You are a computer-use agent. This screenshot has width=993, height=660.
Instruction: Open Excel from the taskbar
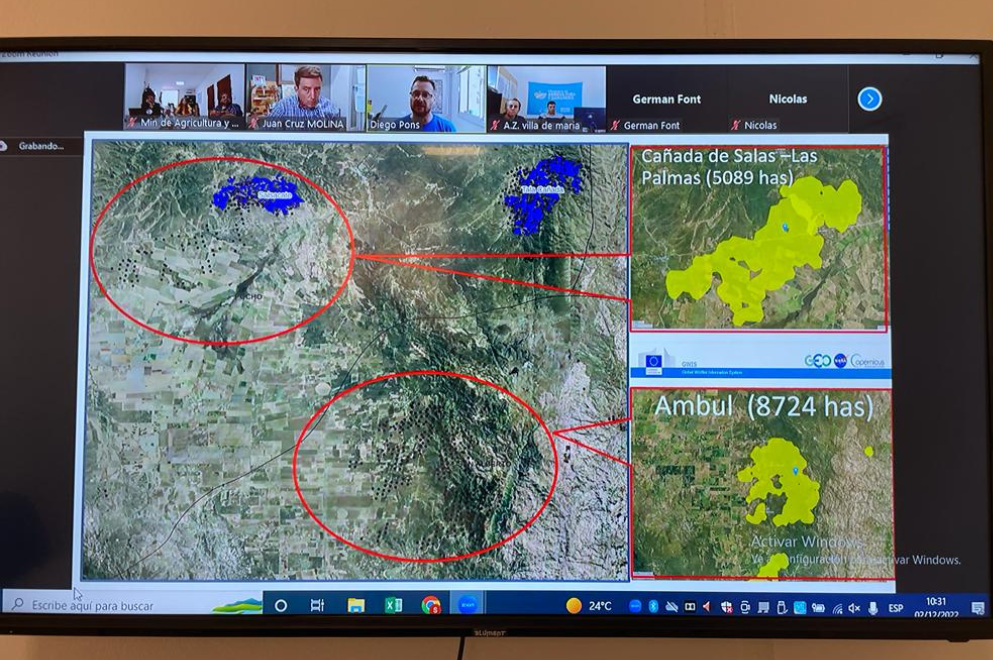(x=394, y=606)
